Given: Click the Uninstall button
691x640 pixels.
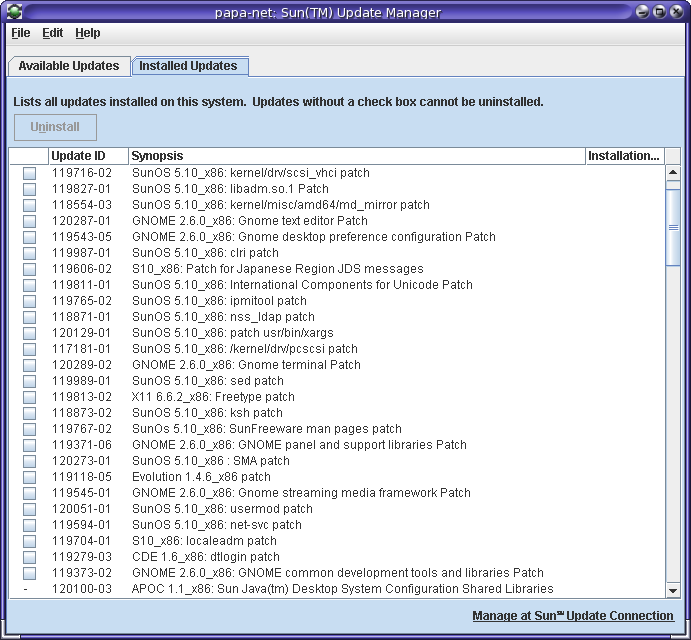Looking at the screenshot, I should click(55, 127).
